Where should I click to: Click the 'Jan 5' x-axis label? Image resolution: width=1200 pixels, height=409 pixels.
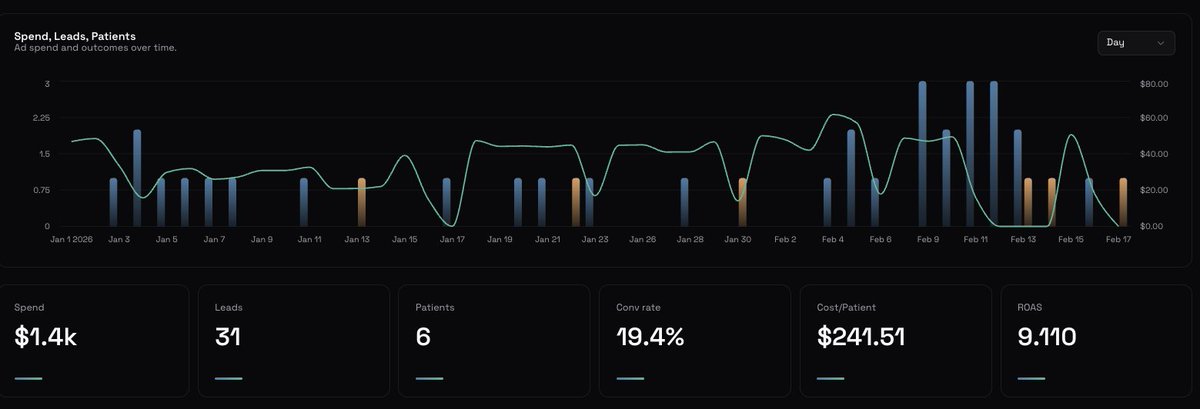[x=166, y=240]
